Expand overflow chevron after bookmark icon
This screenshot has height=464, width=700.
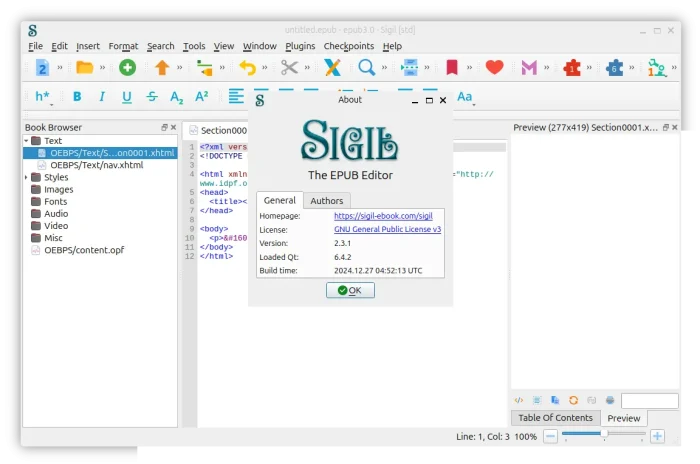coord(469,68)
